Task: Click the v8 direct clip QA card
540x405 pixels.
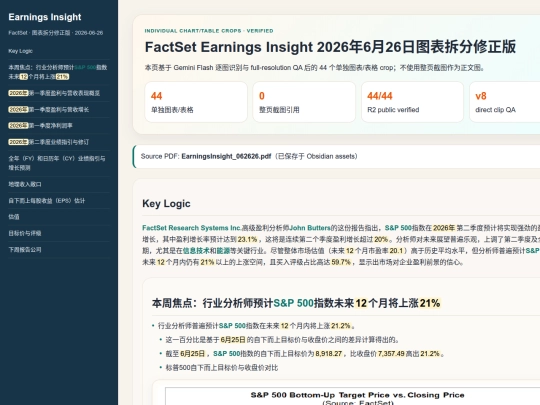Action: 505,102
